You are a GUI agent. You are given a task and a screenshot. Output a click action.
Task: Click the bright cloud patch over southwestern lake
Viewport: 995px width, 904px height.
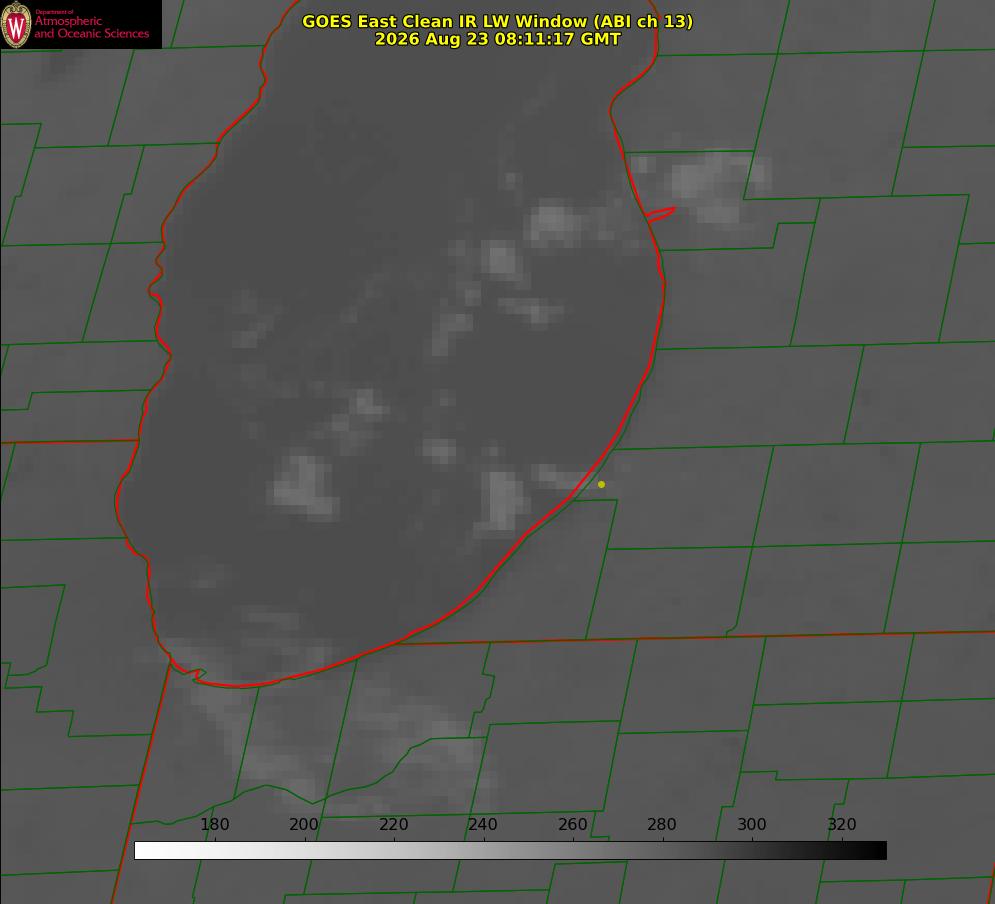click(x=305, y=486)
